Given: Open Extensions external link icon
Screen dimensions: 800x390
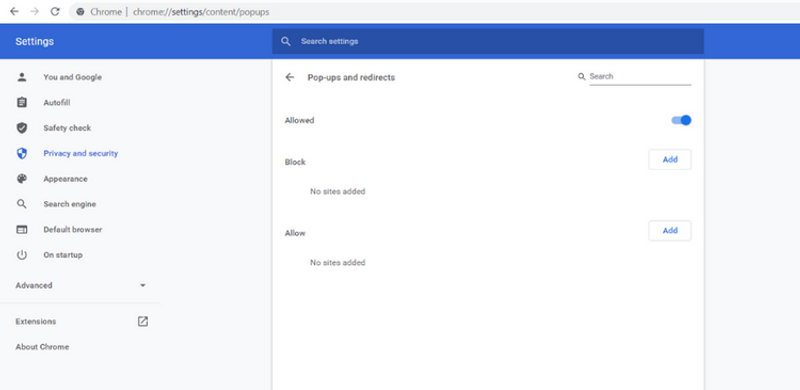Looking at the screenshot, I should [x=143, y=321].
